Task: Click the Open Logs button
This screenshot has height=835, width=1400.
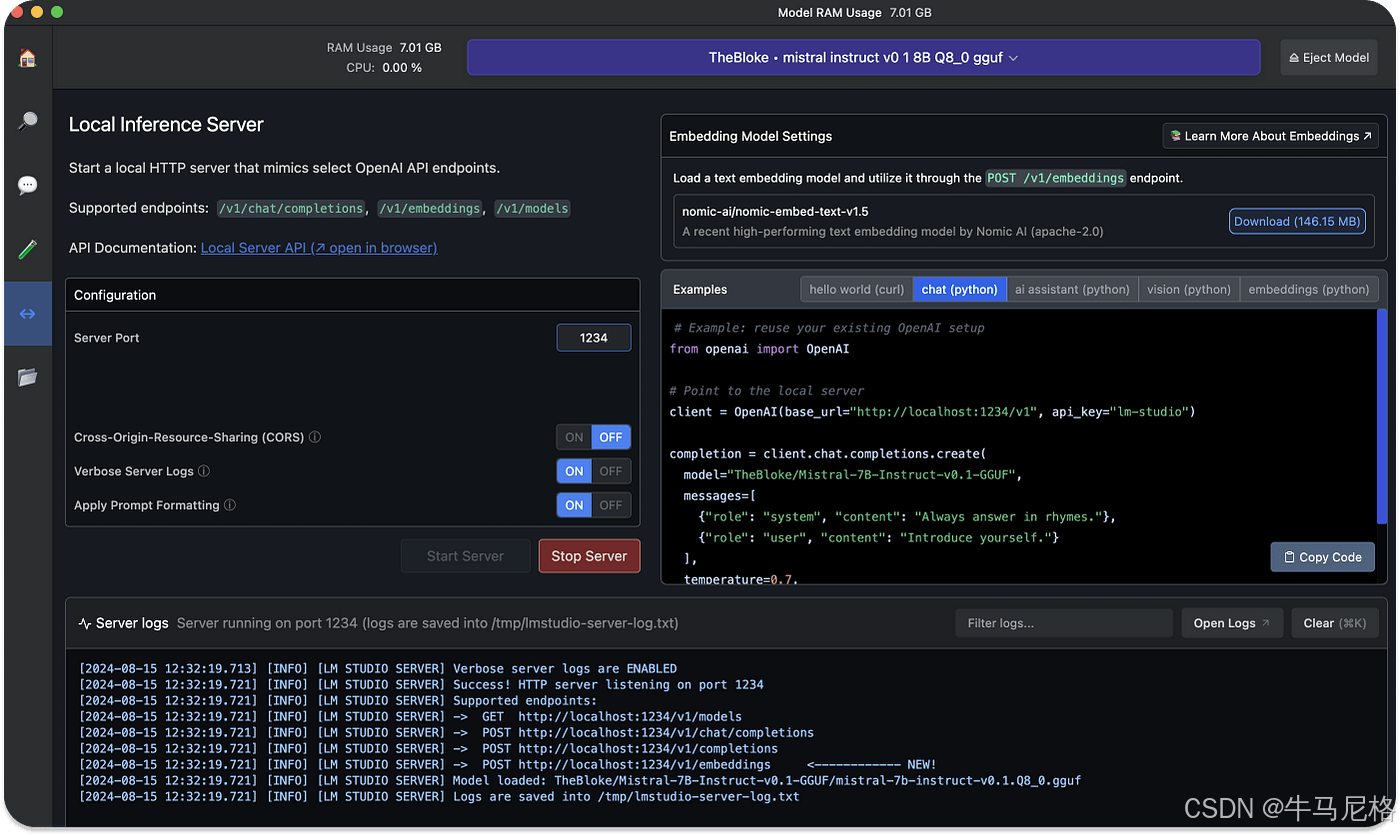Action: click(1232, 623)
